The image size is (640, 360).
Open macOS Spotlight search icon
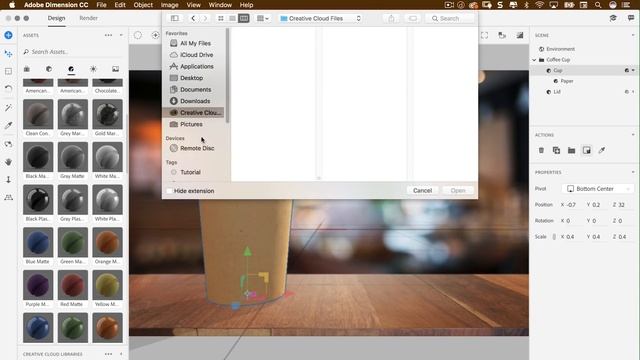pos(598,5)
